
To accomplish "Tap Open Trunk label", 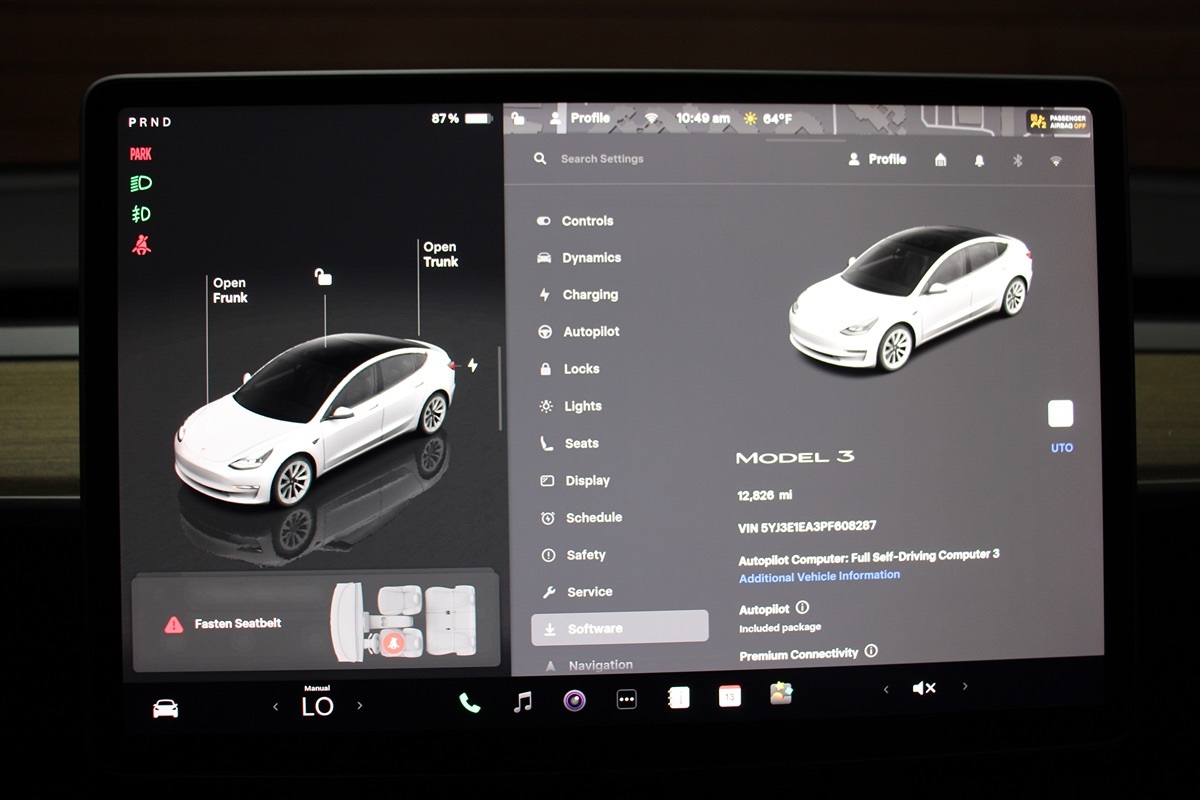I will (x=440, y=254).
